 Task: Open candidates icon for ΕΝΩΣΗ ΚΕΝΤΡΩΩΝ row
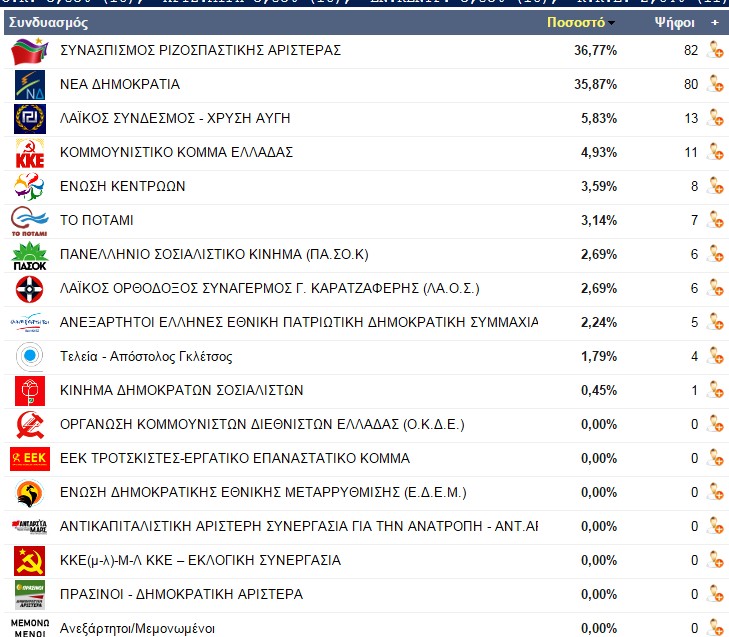[x=715, y=186]
